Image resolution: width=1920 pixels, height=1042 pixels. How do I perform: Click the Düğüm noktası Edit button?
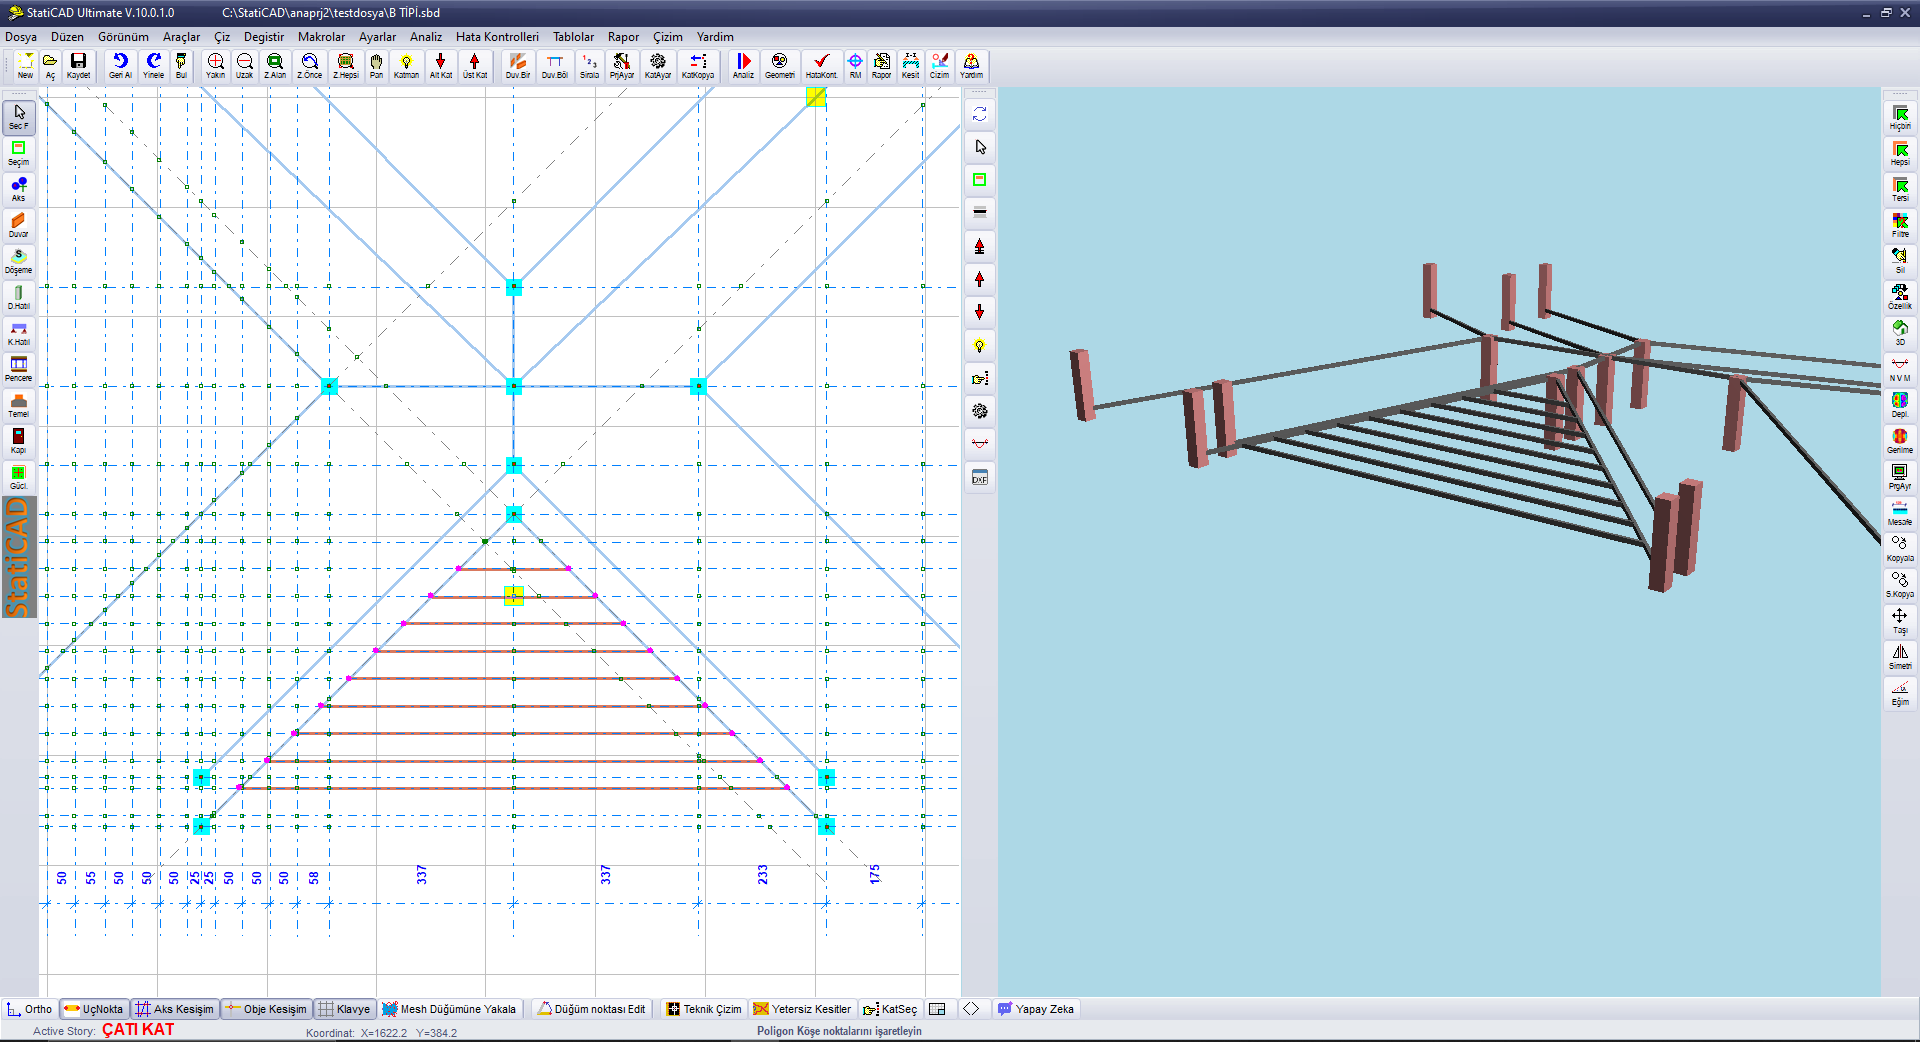pyautogui.click(x=592, y=1009)
